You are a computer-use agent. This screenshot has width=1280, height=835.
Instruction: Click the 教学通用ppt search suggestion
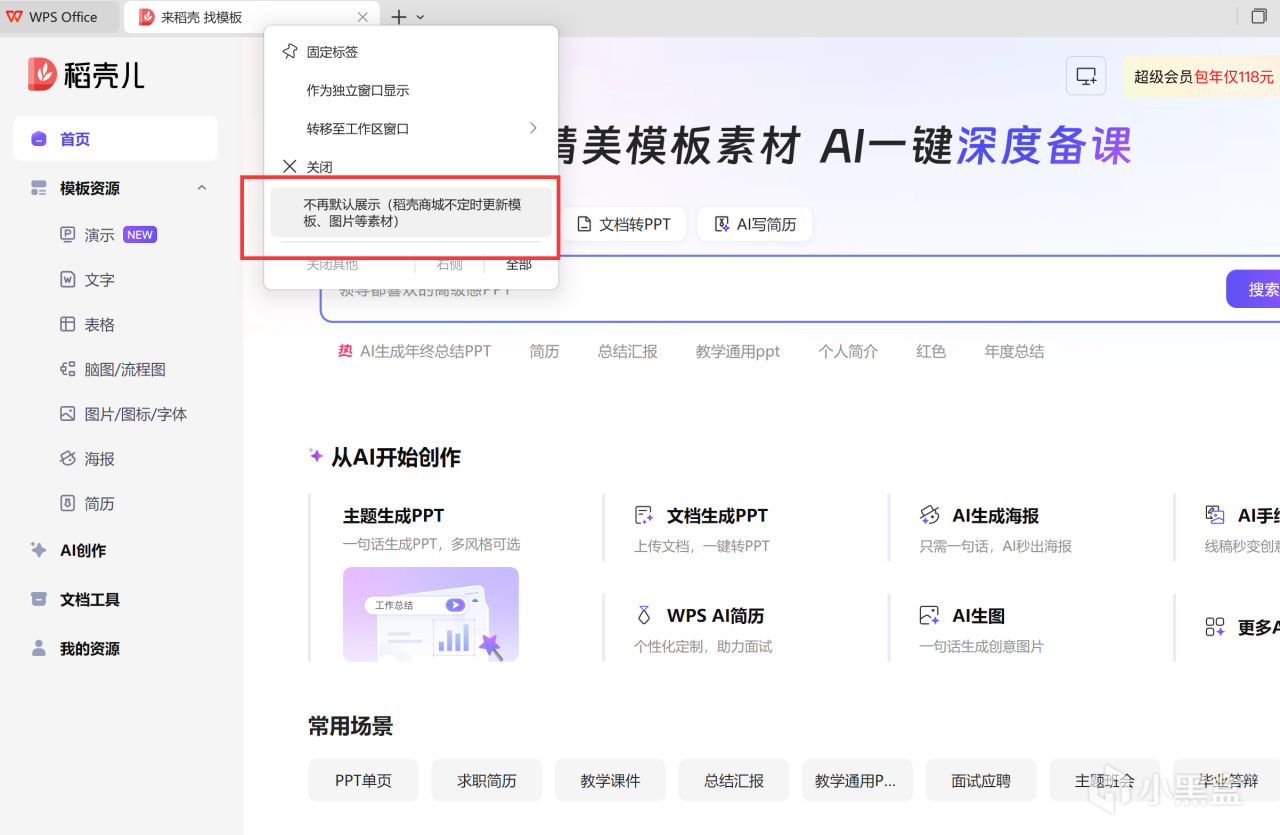[738, 352]
